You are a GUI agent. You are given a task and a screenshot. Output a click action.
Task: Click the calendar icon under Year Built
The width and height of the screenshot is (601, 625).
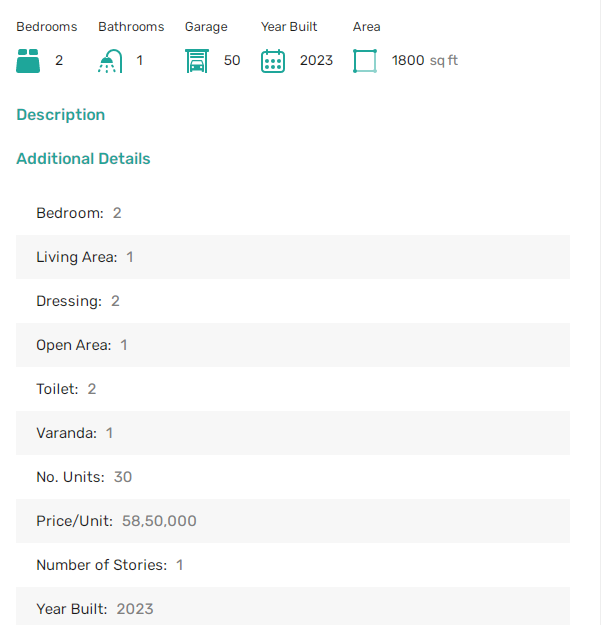[x=273, y=61]
